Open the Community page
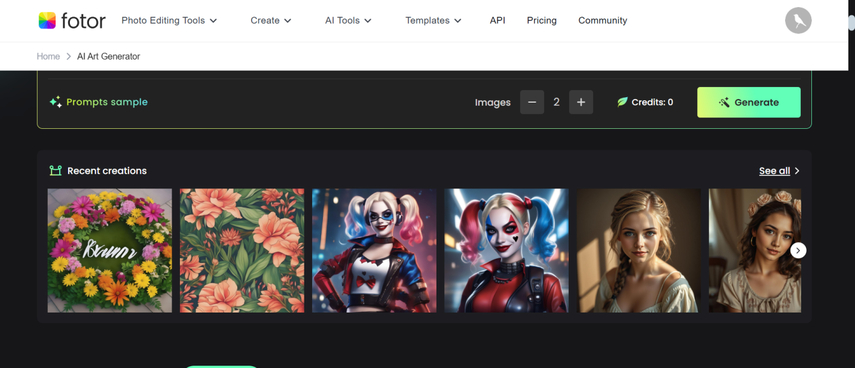The image size is (855, 368). click(x=603, y=21)
